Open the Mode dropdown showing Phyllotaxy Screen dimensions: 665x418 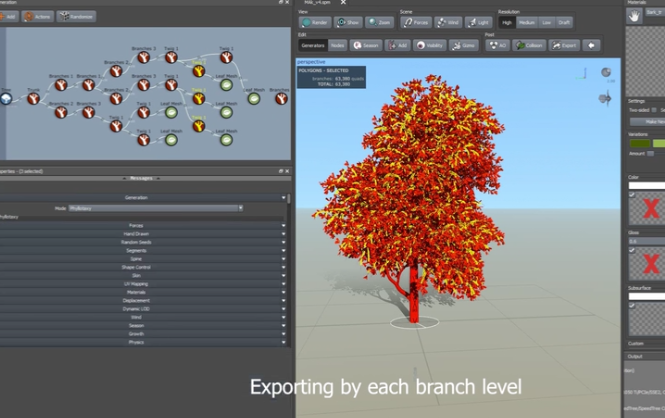156,208
